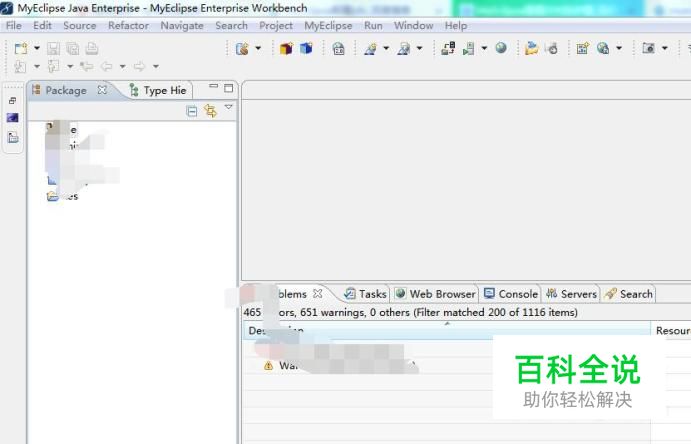
Task: Close the Problems tab
Action: point(317,293)
